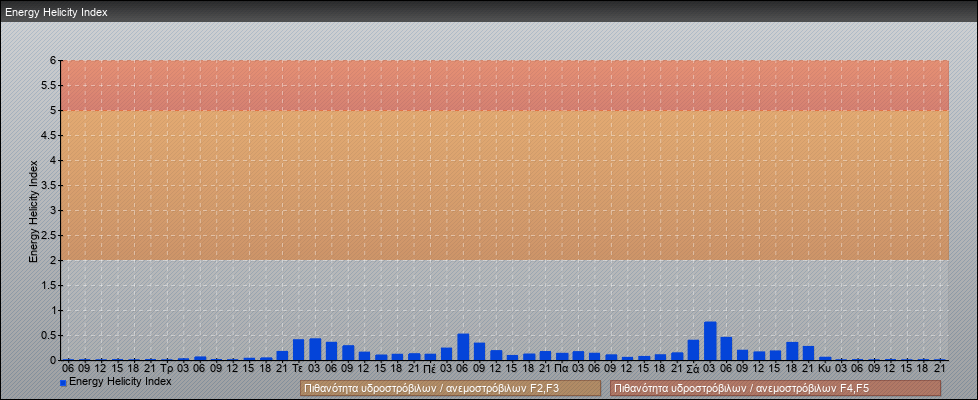This screenshot has width=978, height=400.
Task: Click the y-axis value 2
Action: (x=54, y=260)
